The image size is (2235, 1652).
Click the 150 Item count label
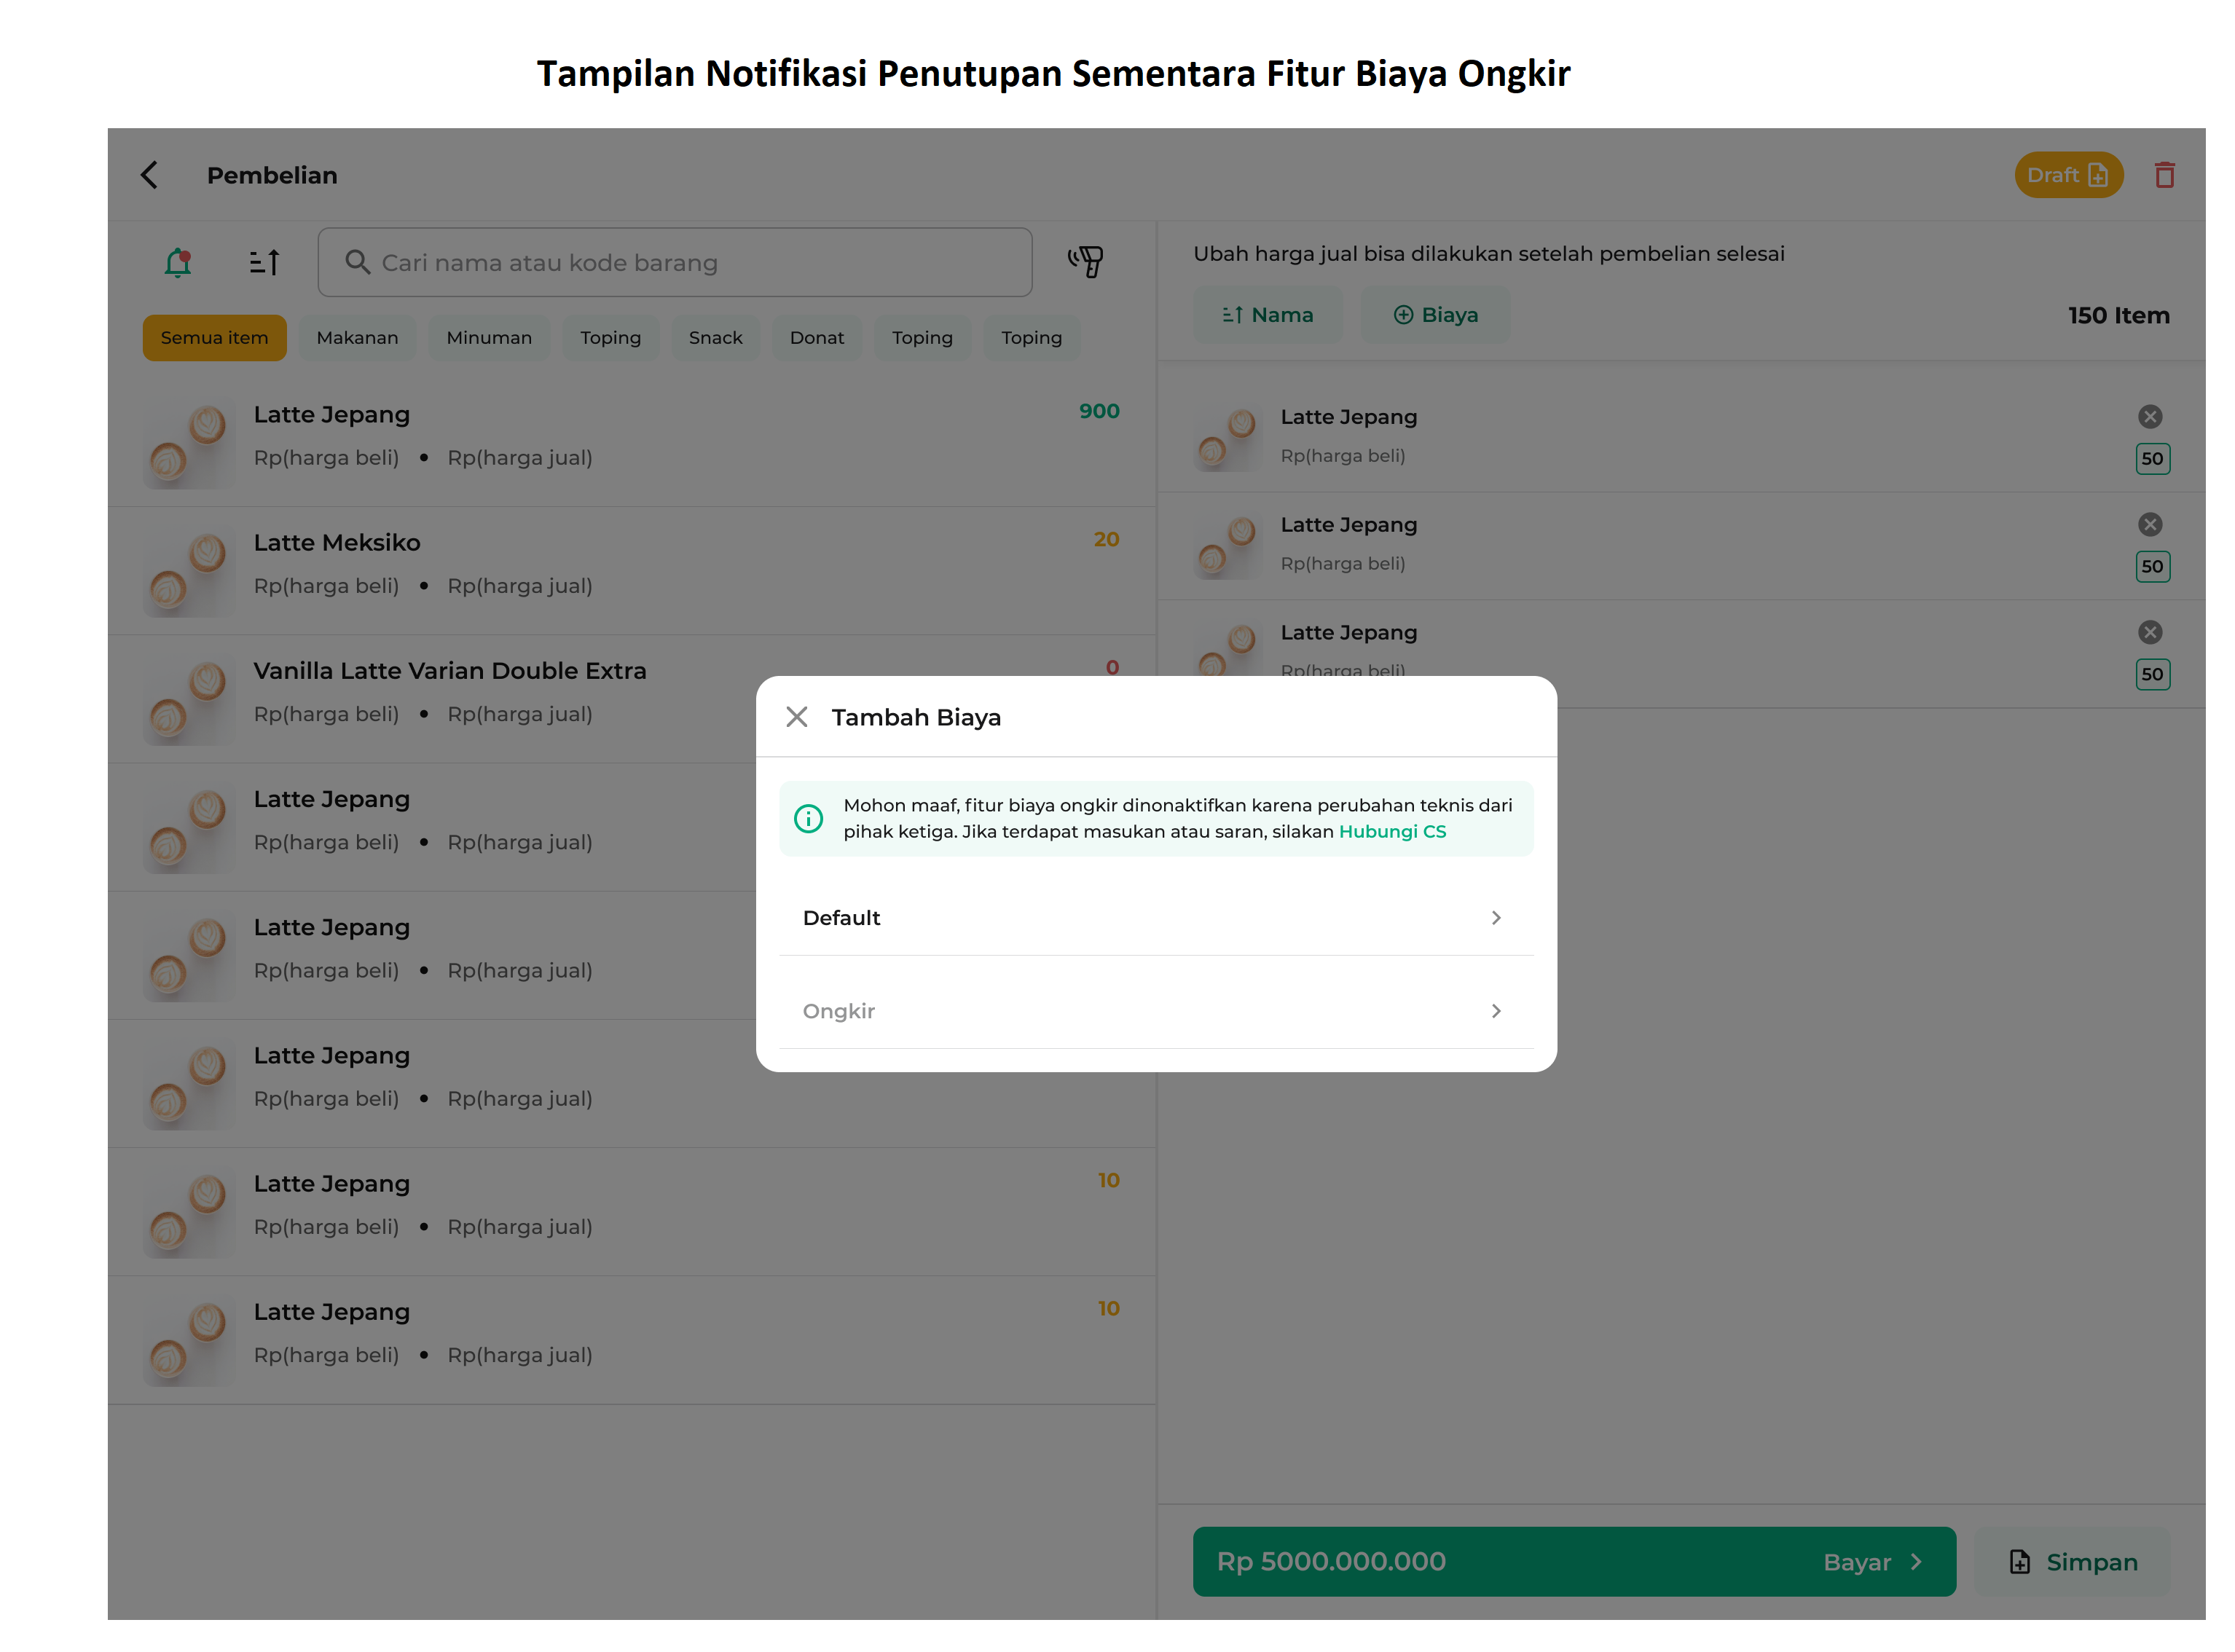point(2118,316)
